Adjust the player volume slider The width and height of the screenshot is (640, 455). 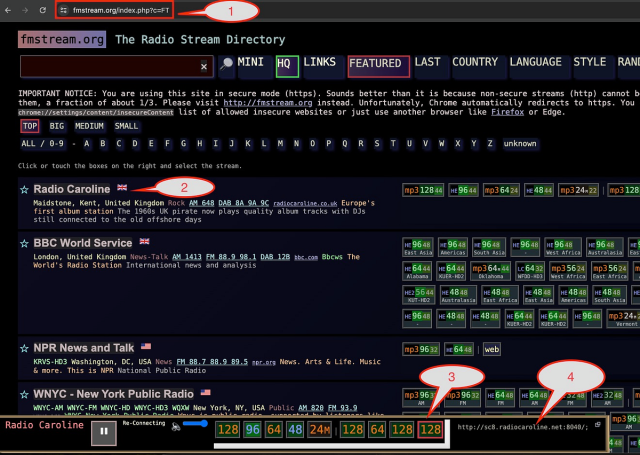200,423
